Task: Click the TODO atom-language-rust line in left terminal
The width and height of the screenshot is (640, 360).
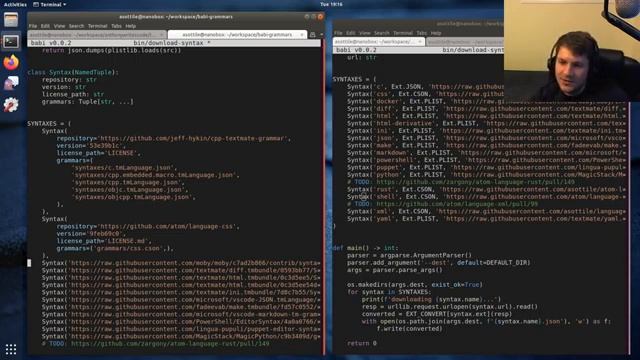Action: [x=155, y=344]
